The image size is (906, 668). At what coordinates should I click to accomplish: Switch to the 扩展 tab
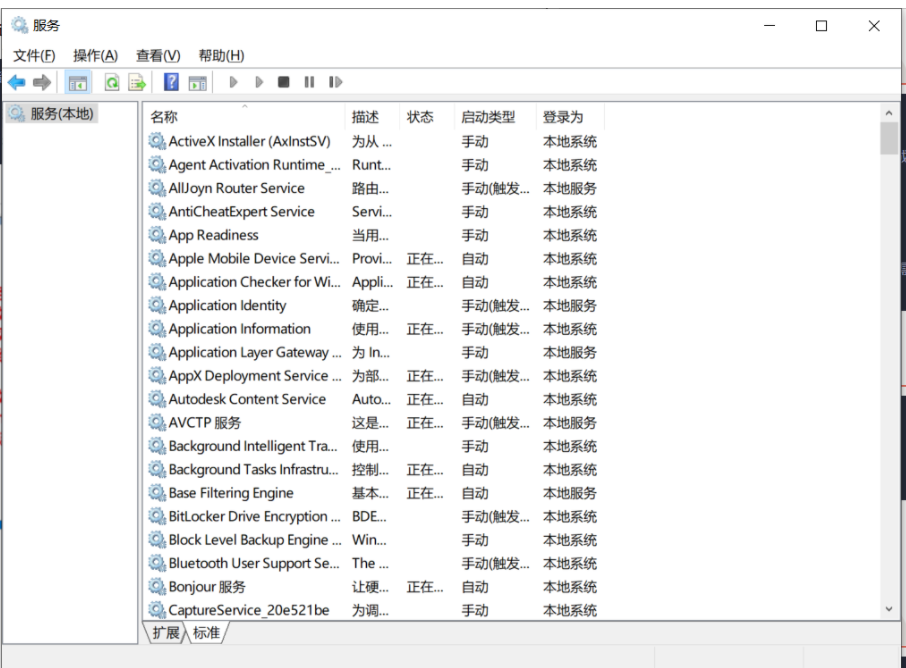coord(165,632)
